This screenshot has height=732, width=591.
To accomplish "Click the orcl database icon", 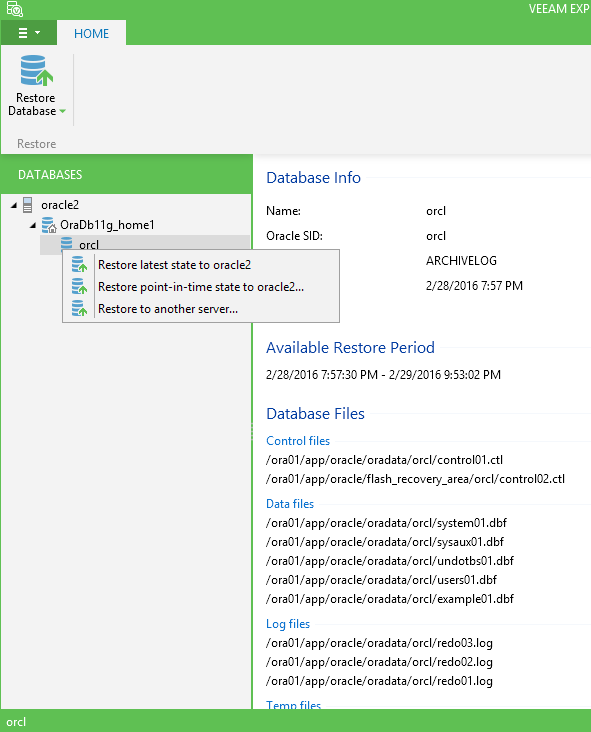I will pyautogui.click(x=66, y=243).
